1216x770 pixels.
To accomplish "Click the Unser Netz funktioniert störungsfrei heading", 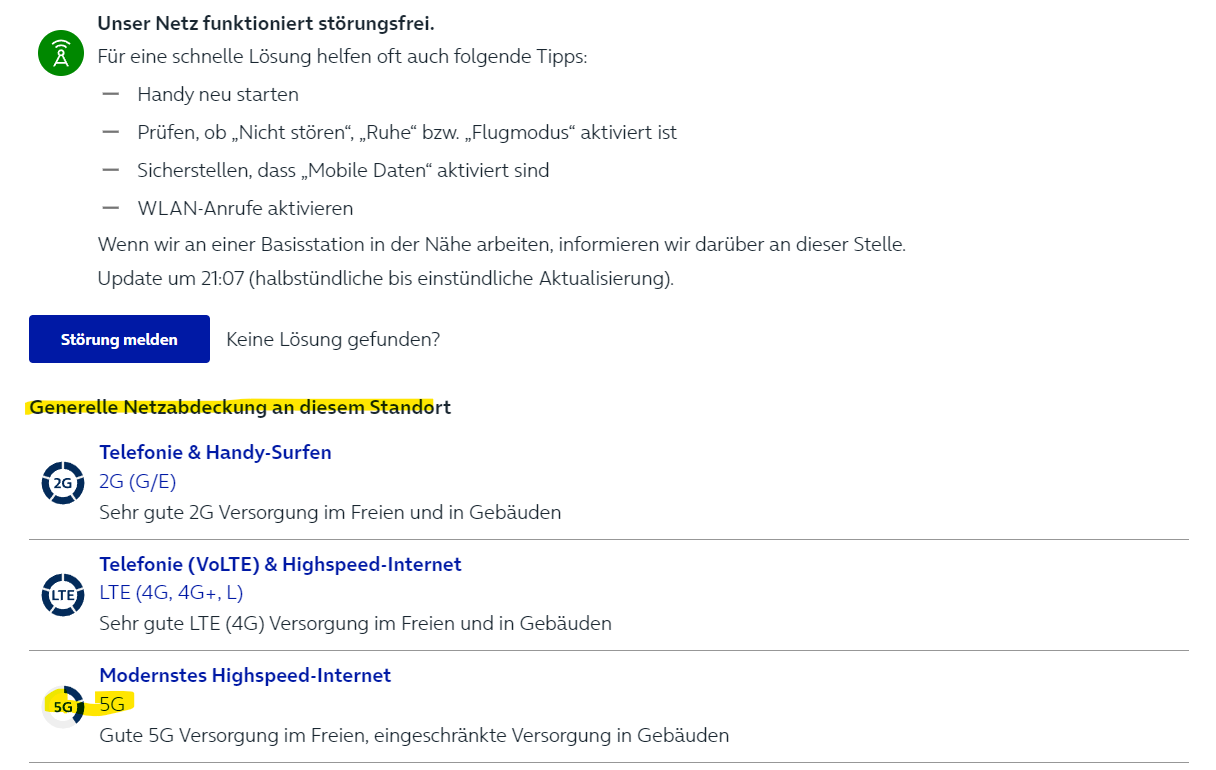I will click(266, 23).
